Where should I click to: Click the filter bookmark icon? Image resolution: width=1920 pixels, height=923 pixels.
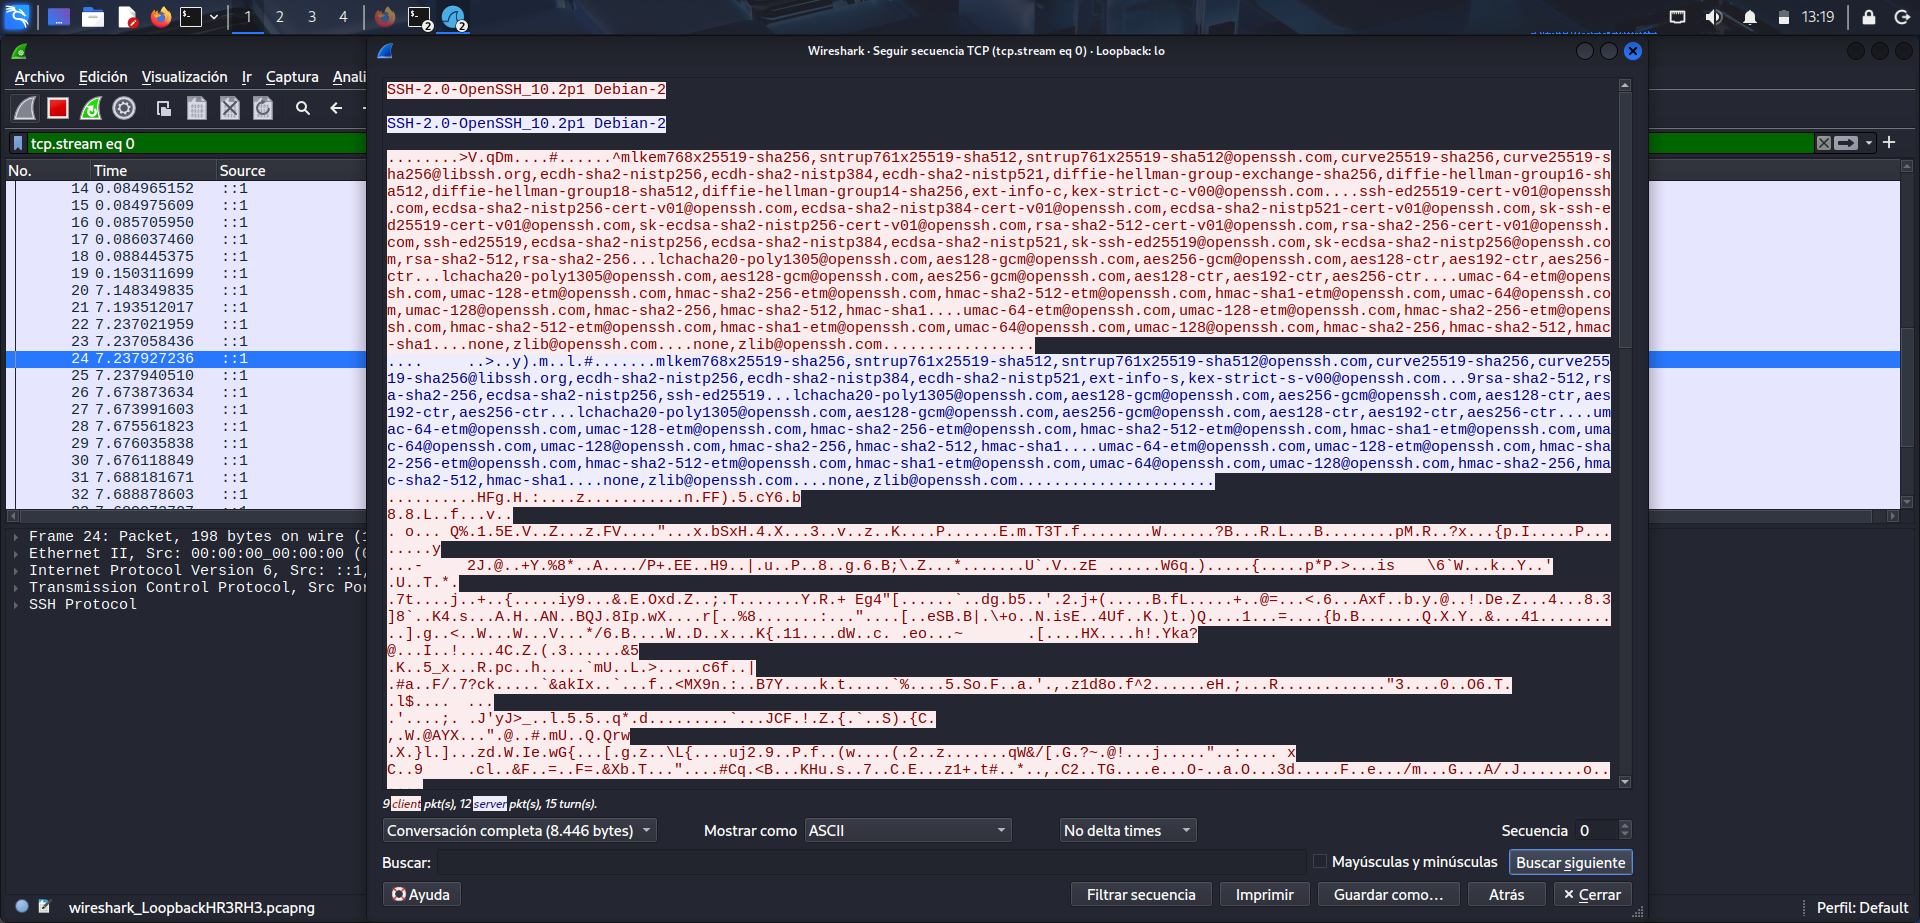click(x=16, y=143)
